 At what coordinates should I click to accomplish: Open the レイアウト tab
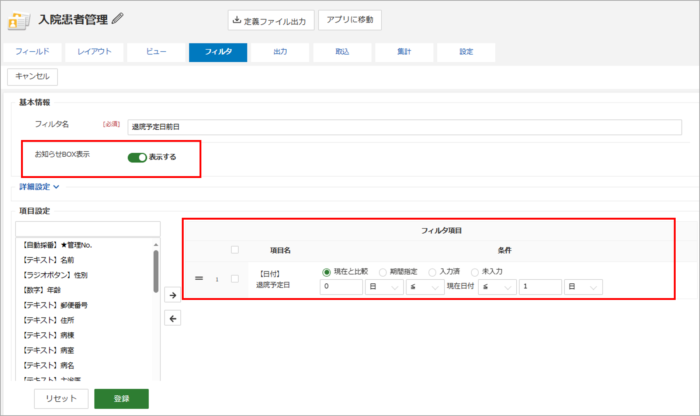[x=94, y=52]
